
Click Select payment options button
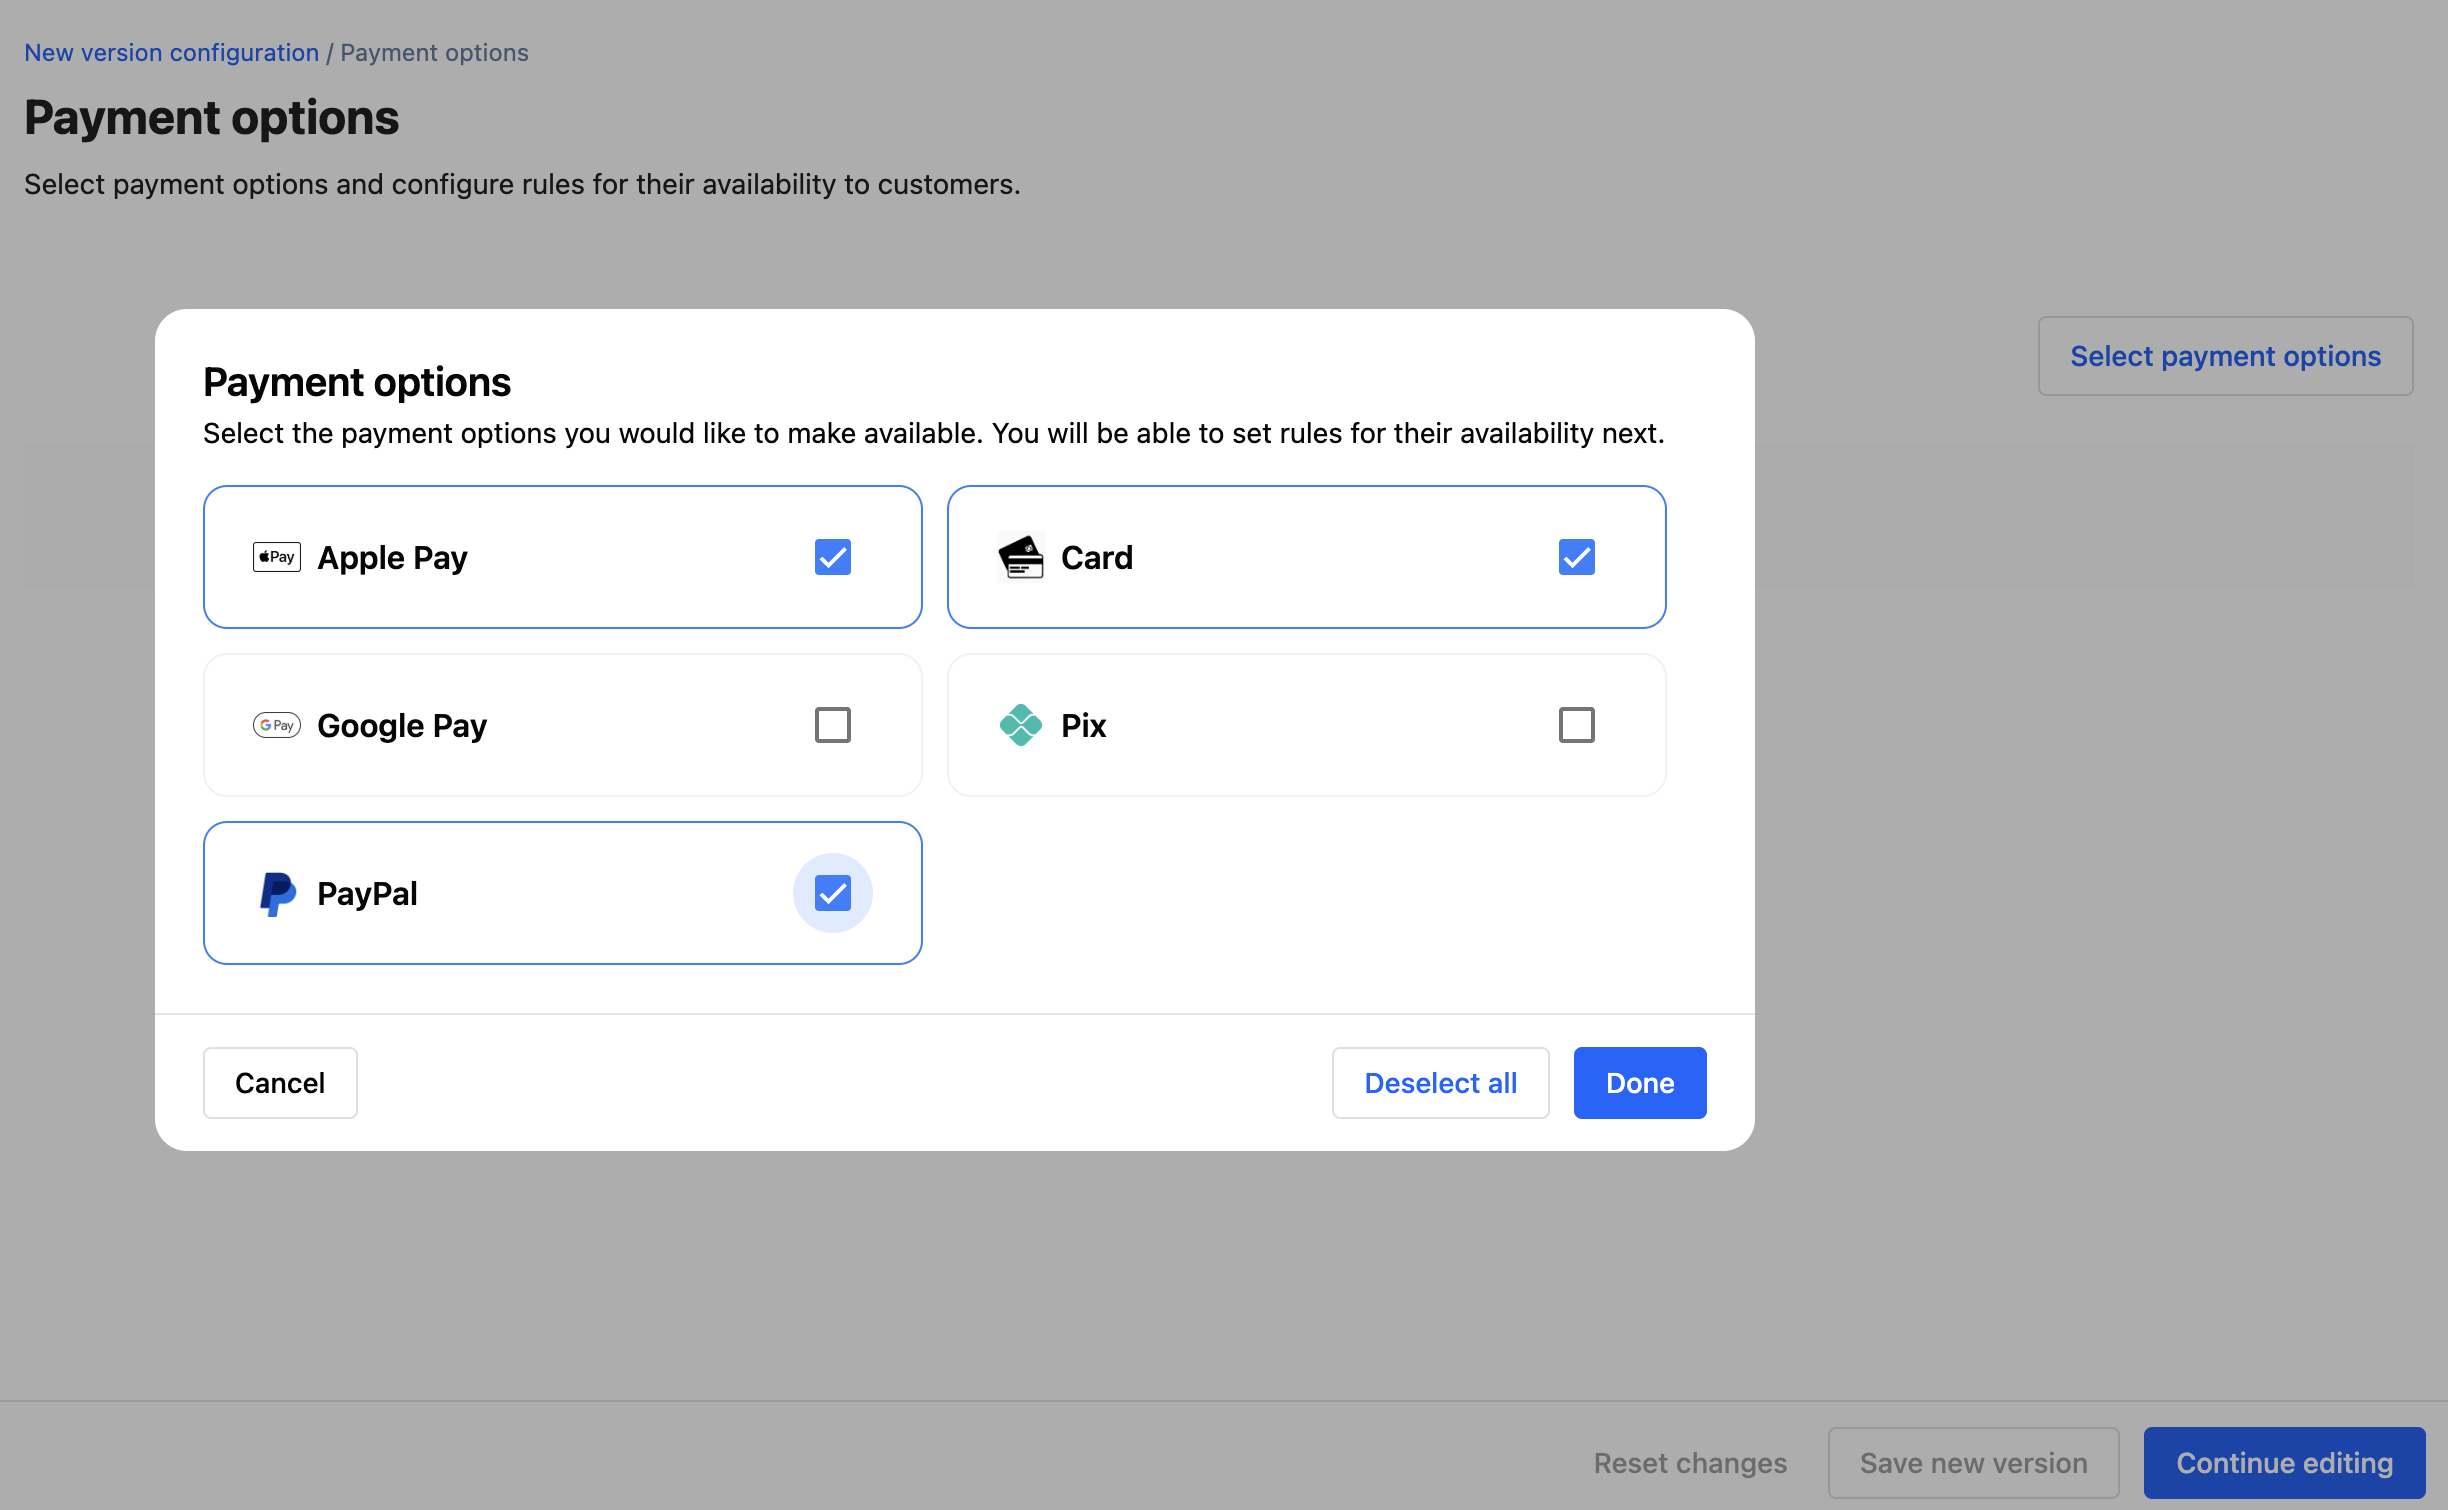point(2225,356)
